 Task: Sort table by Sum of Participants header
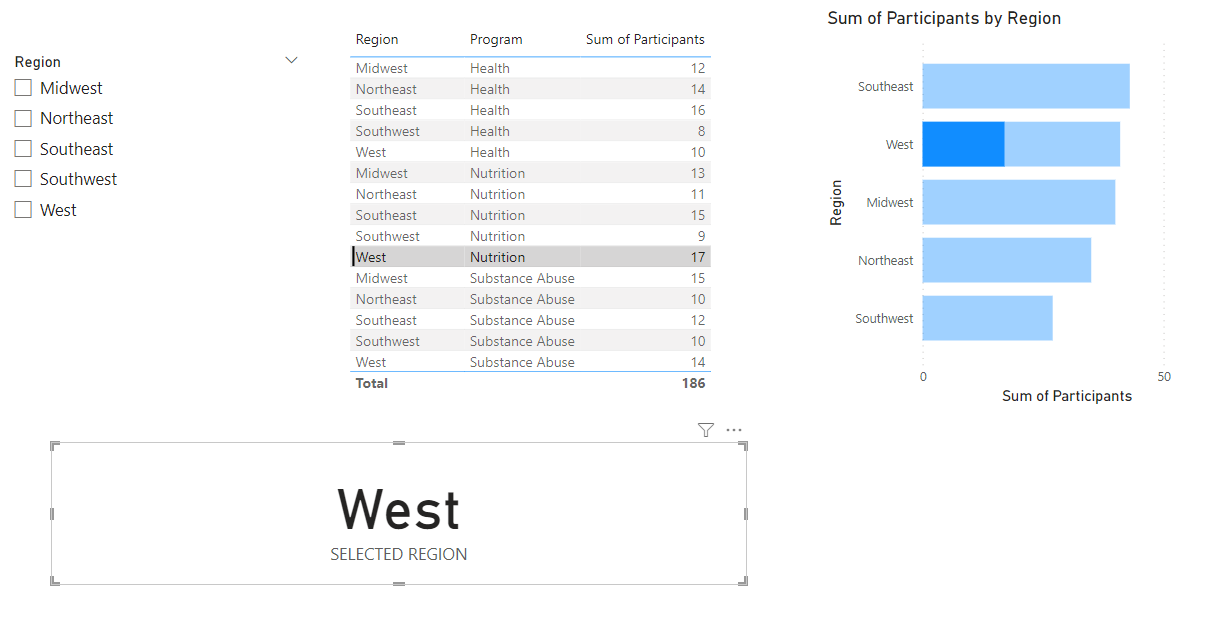pyautogui.click(x=646, y=39)
